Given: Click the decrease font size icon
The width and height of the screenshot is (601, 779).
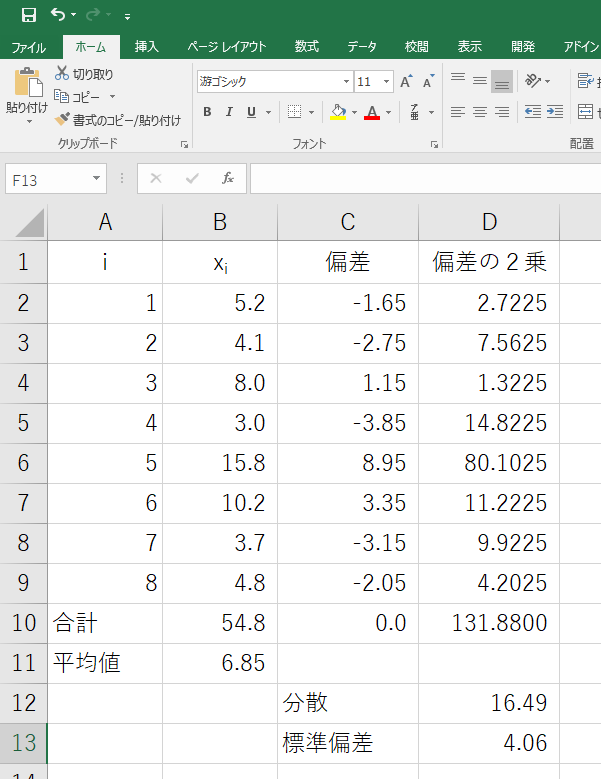Looking at the screenshot, I should pyautogui.click(x=428, y=81).
